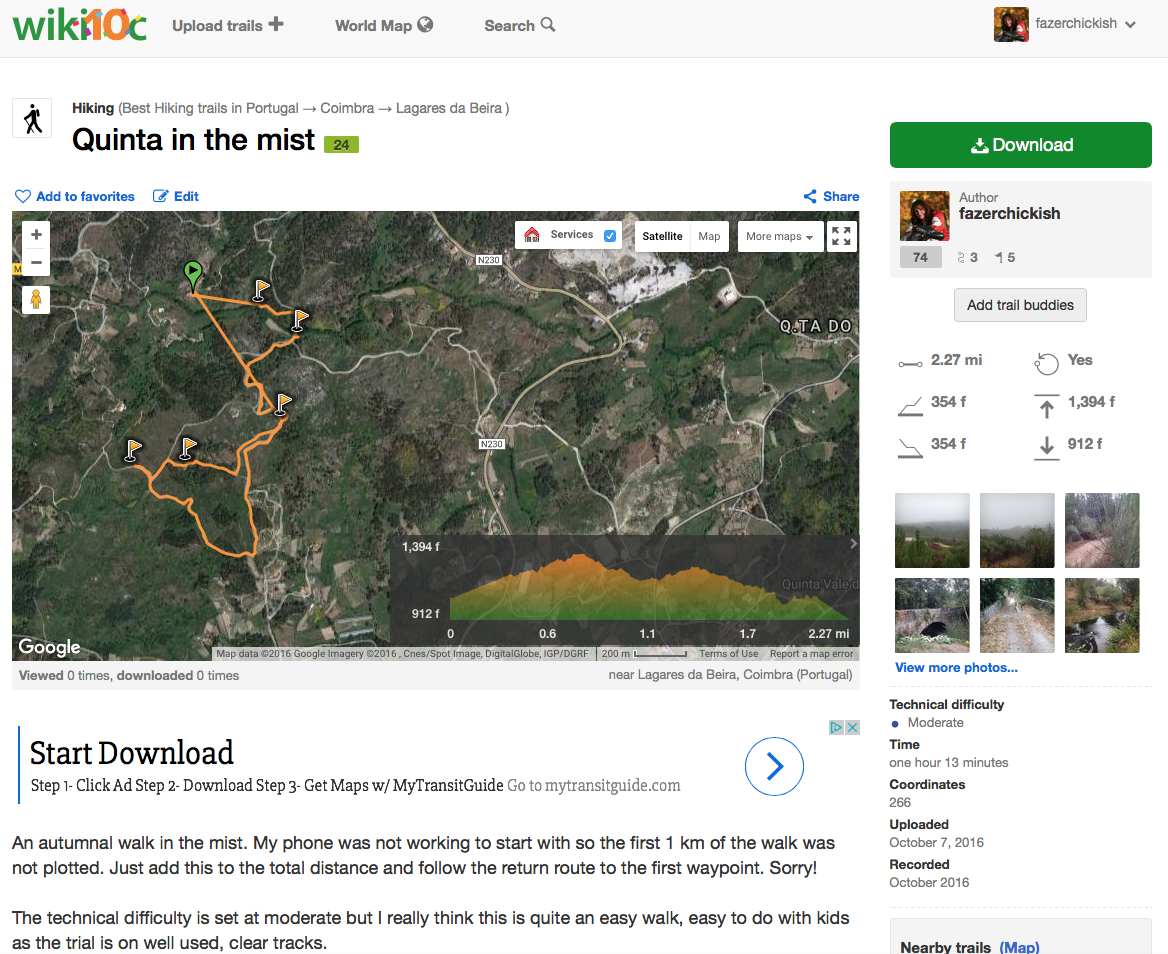The image size is (1168, 954).
Task: Toggle the Services checkbox on the map
Action: 610,235
